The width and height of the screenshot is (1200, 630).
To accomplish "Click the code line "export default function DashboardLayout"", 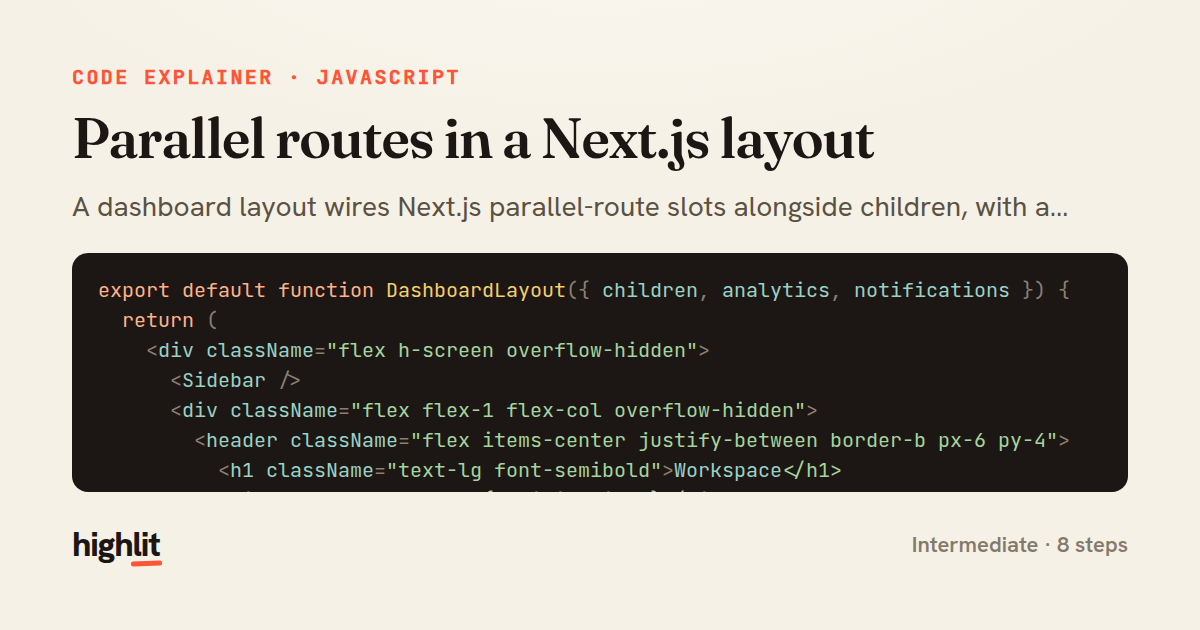I will (x=585, y=291).
